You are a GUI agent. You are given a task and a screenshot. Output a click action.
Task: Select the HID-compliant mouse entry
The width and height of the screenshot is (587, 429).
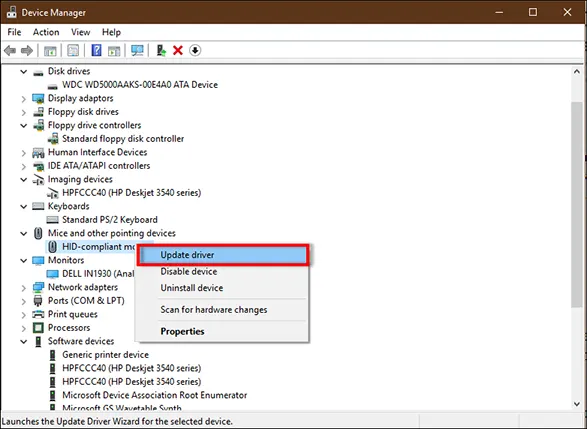[x=98, y=247]
